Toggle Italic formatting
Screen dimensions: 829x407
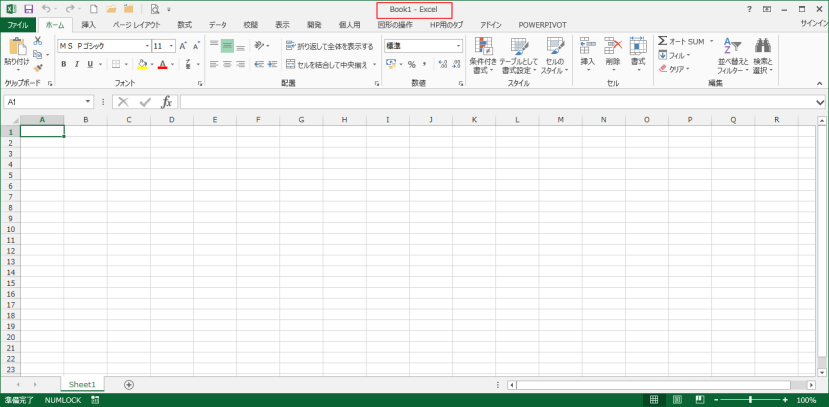coord(77,64)
